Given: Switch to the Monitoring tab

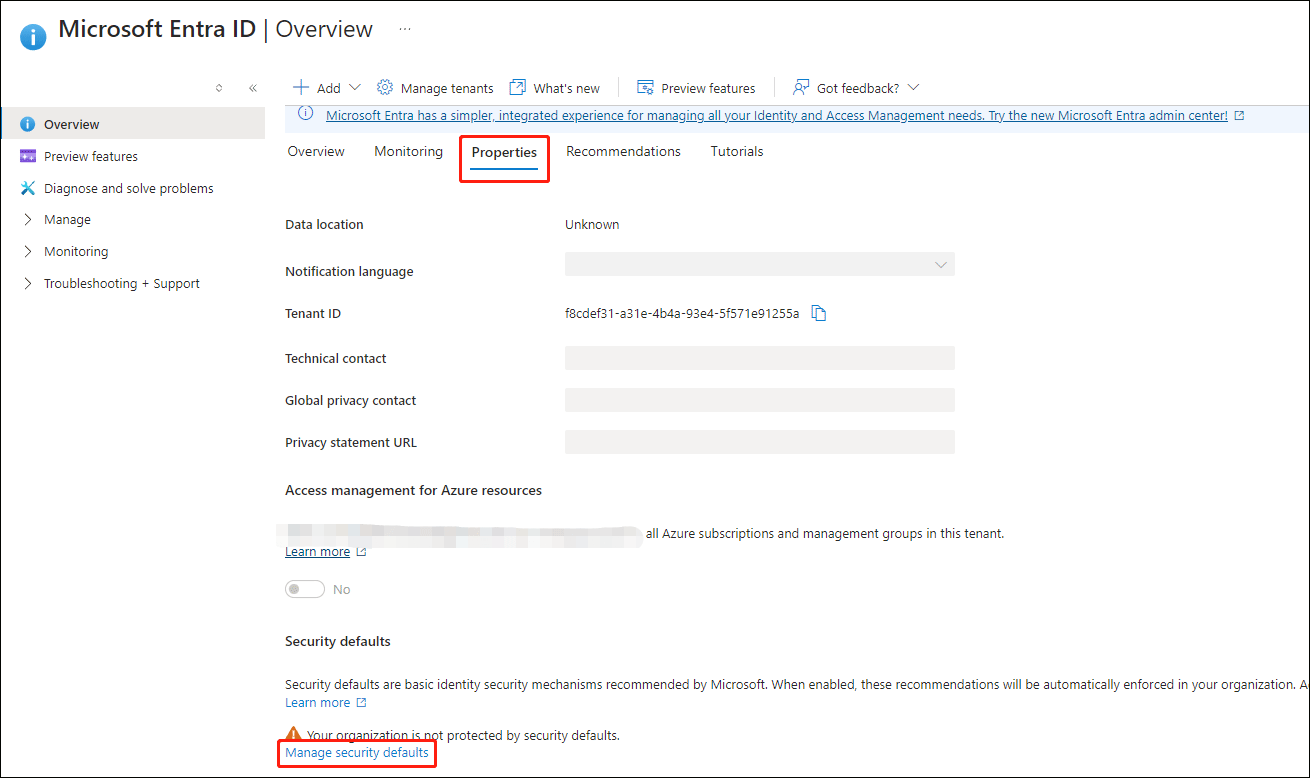Looking at the screenshot, I should coord(408,151).
